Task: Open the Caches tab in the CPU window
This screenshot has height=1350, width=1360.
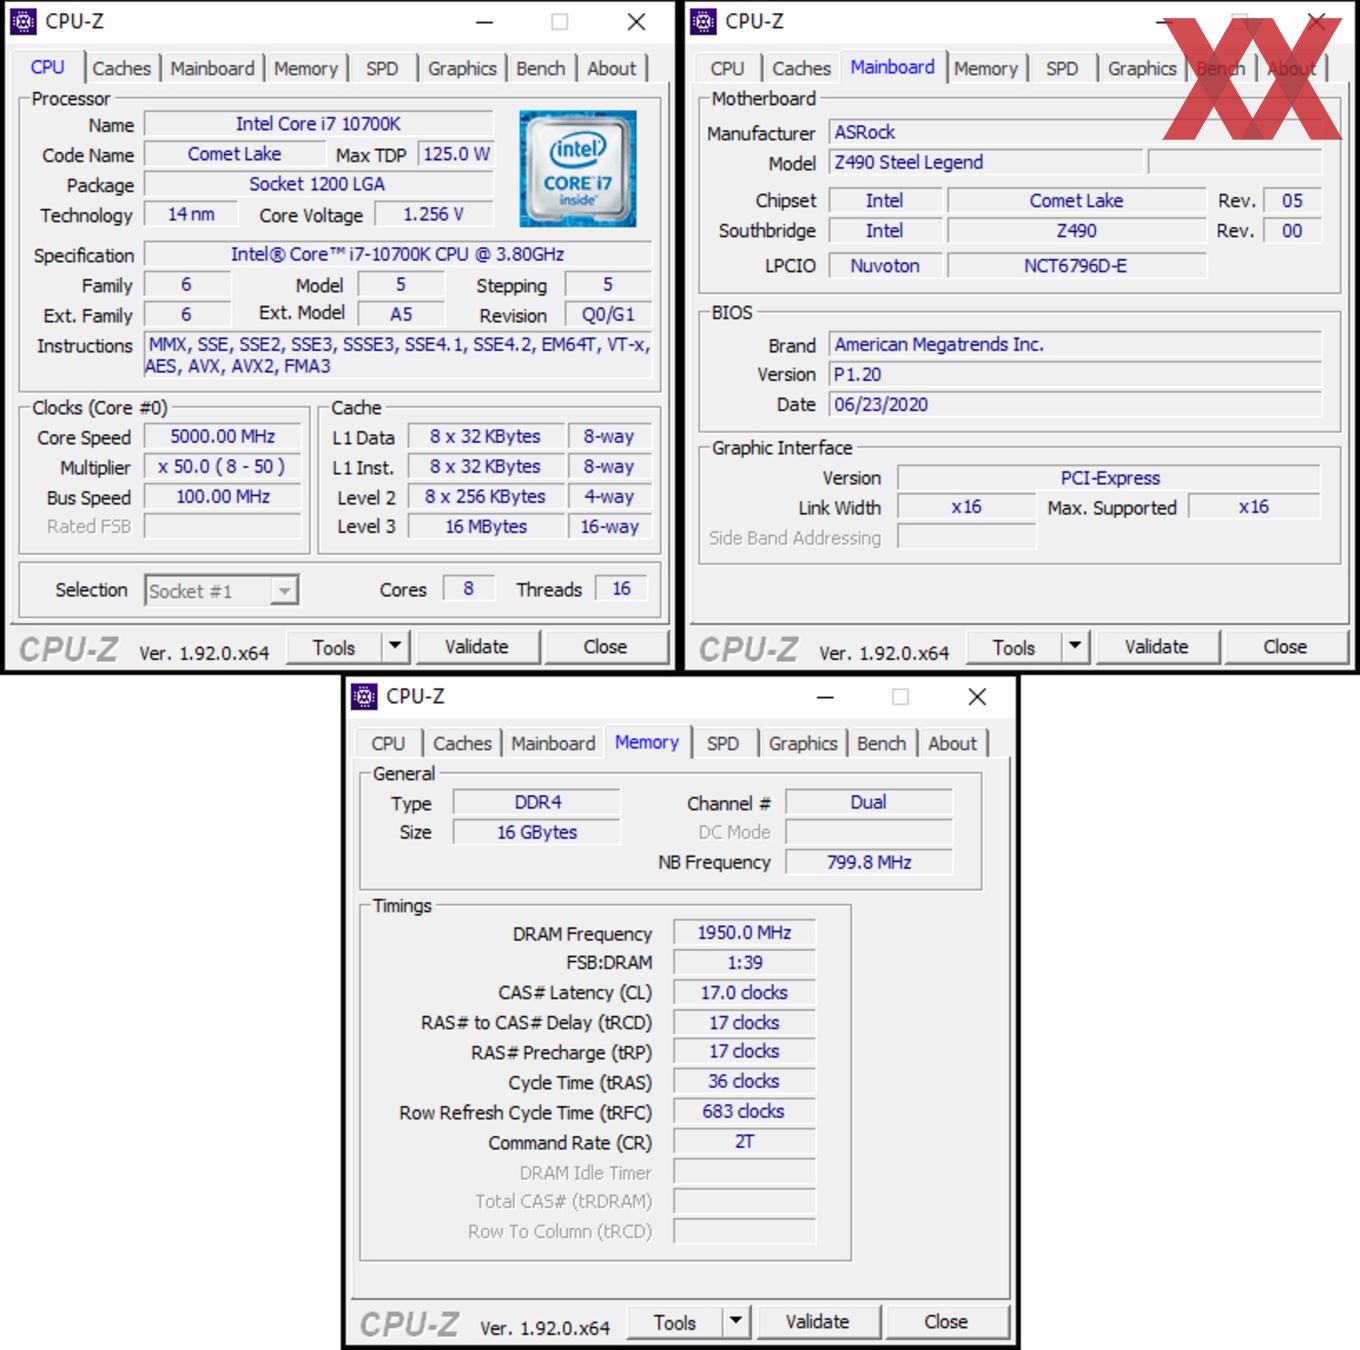Action: click(121, 68)
